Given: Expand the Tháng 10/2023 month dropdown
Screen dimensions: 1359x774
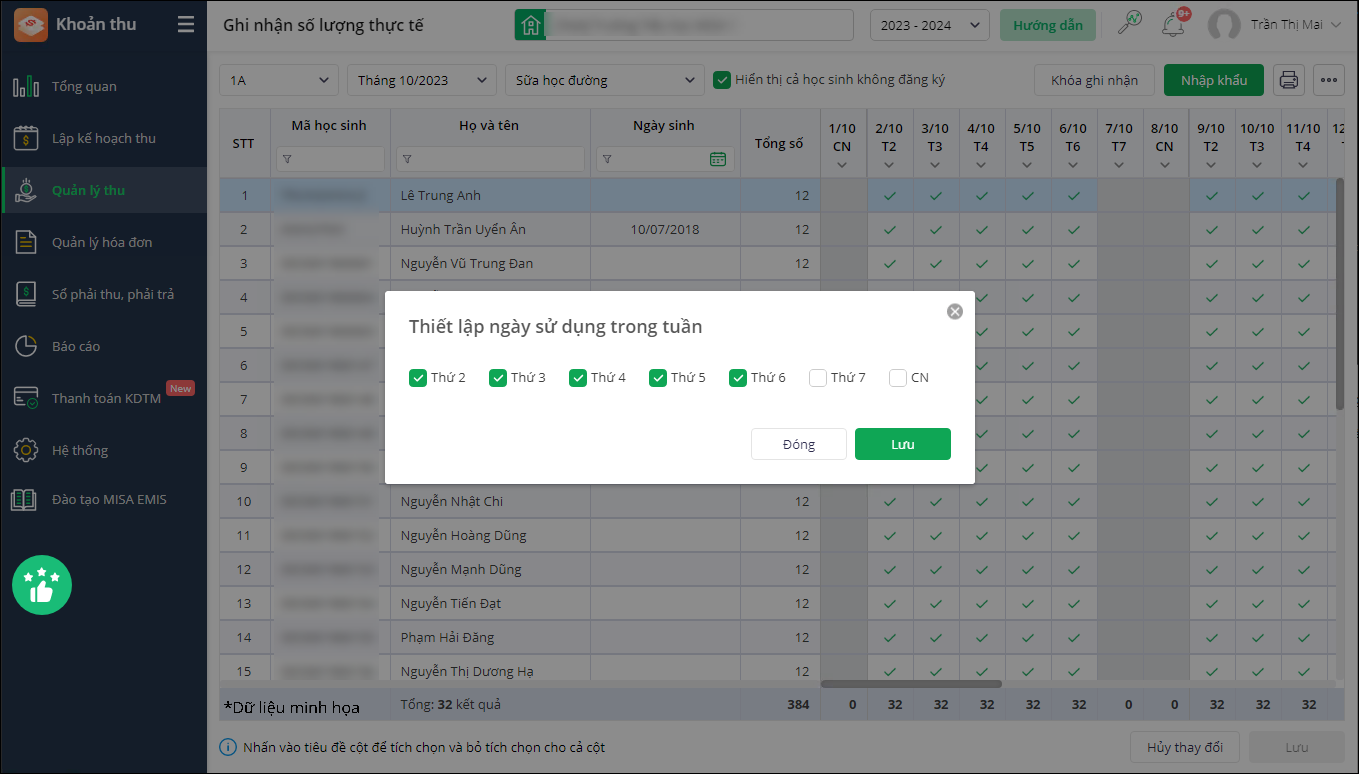Looking at the screenshot, I should coord(421,80).
